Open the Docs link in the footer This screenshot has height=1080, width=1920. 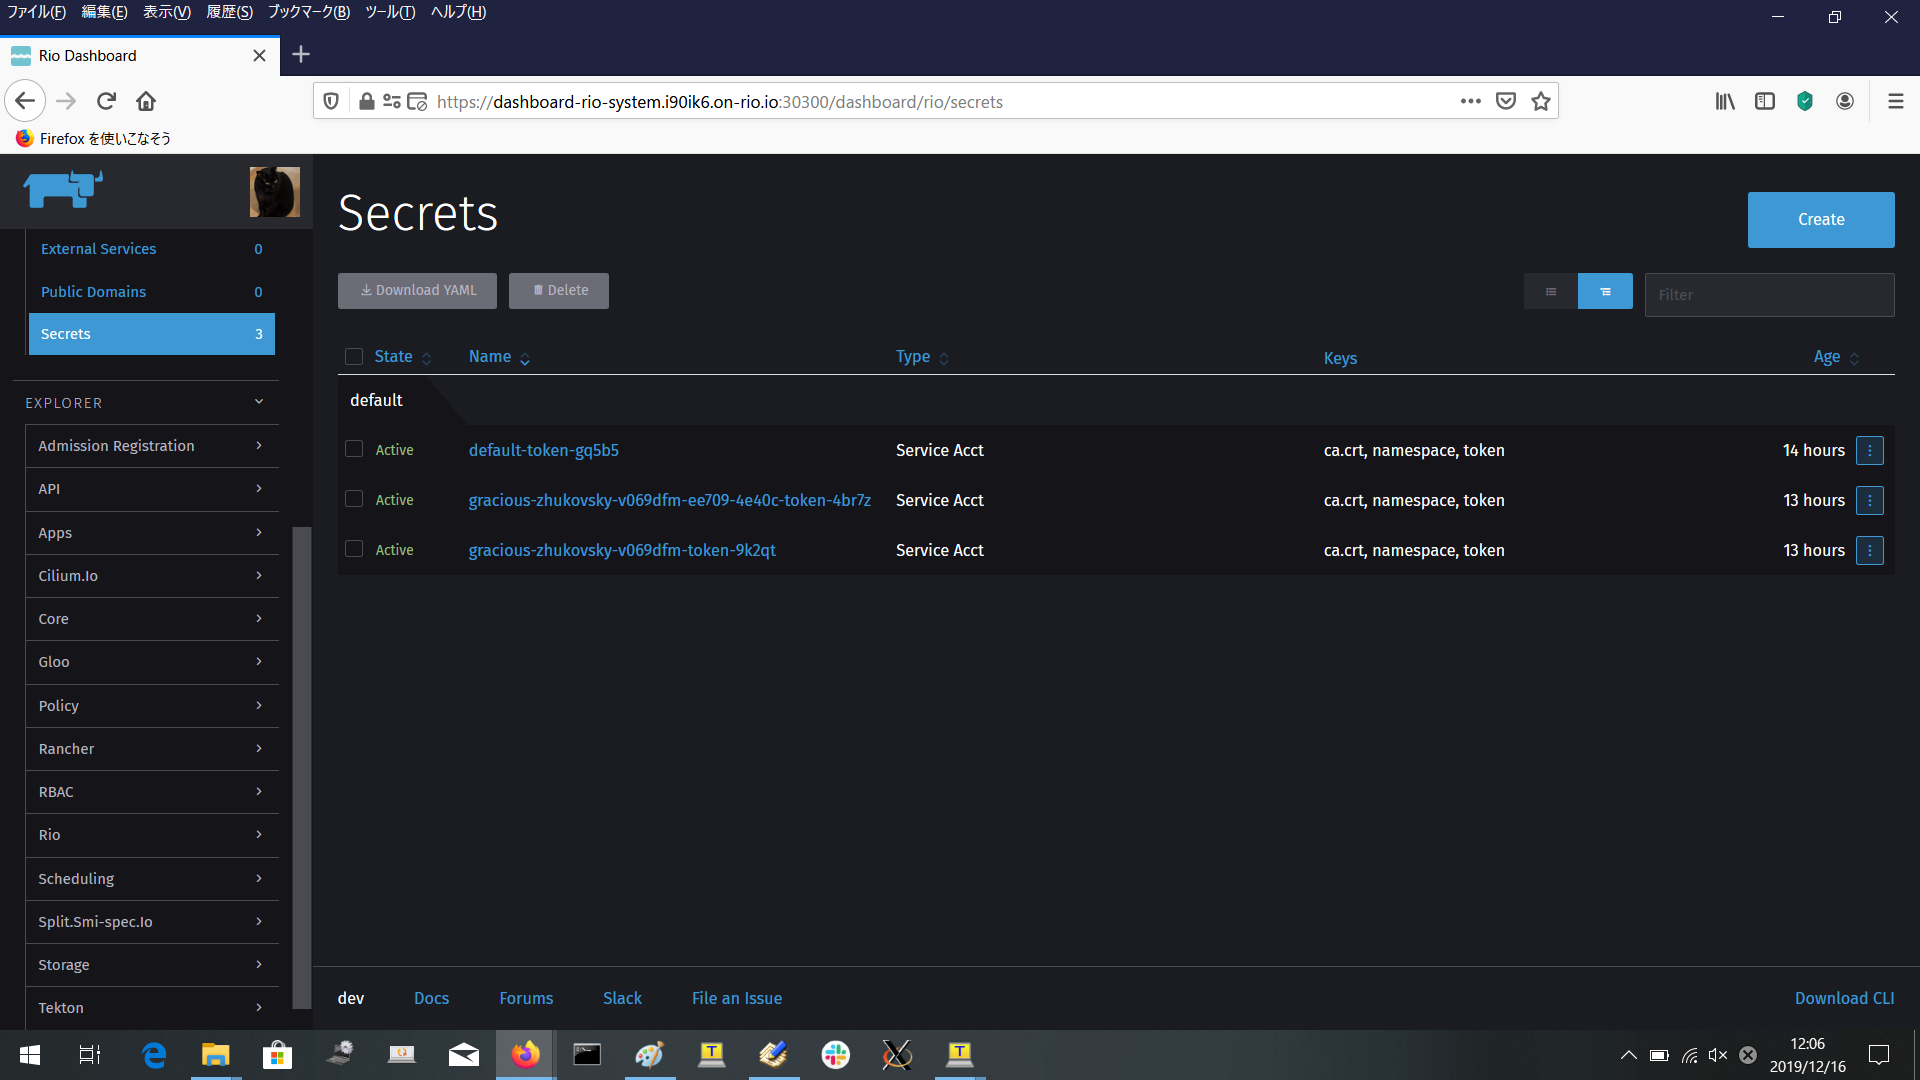(431, 997)
